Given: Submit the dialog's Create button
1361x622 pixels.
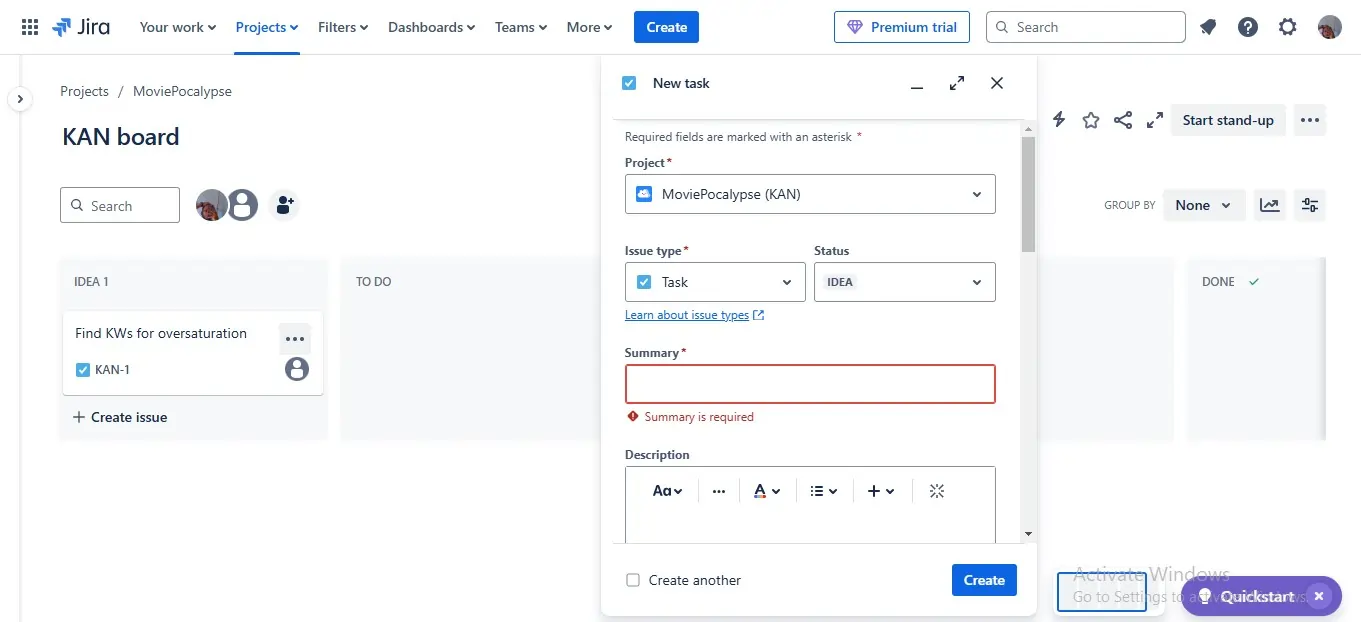Looking at the screenshot, I should (984, 580).
